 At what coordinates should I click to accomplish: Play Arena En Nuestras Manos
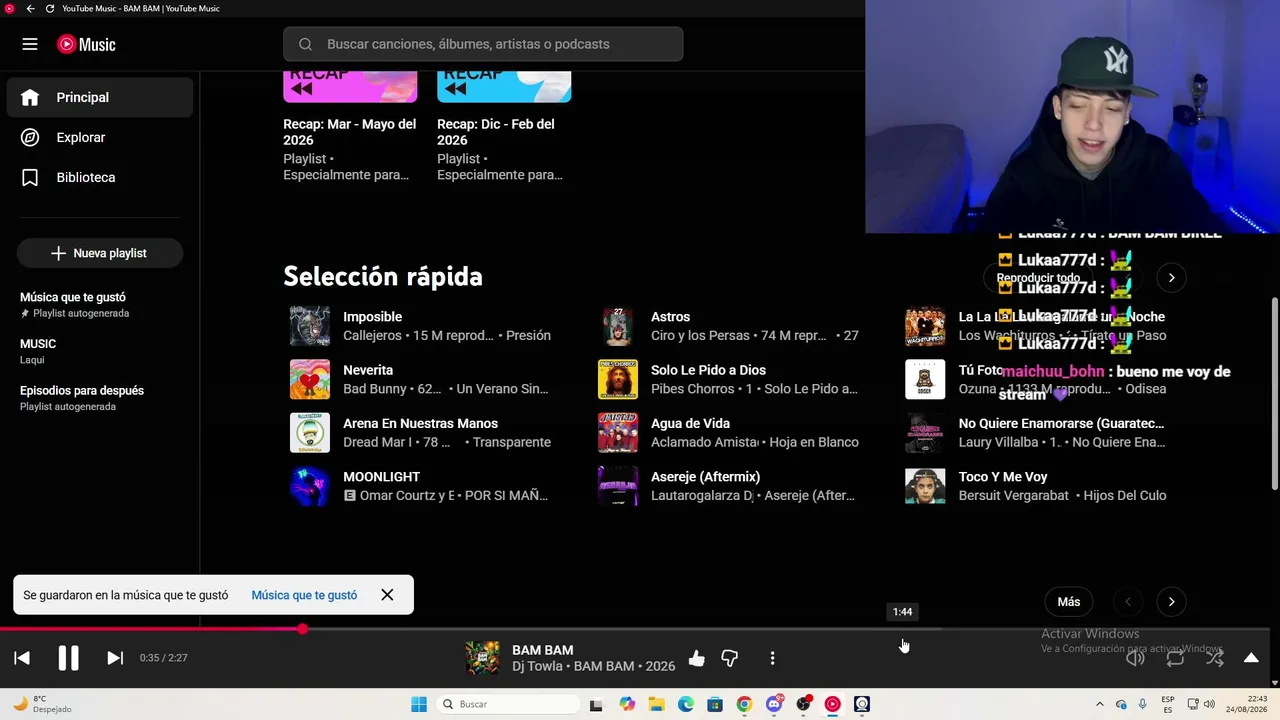click(x=420, y=424)
